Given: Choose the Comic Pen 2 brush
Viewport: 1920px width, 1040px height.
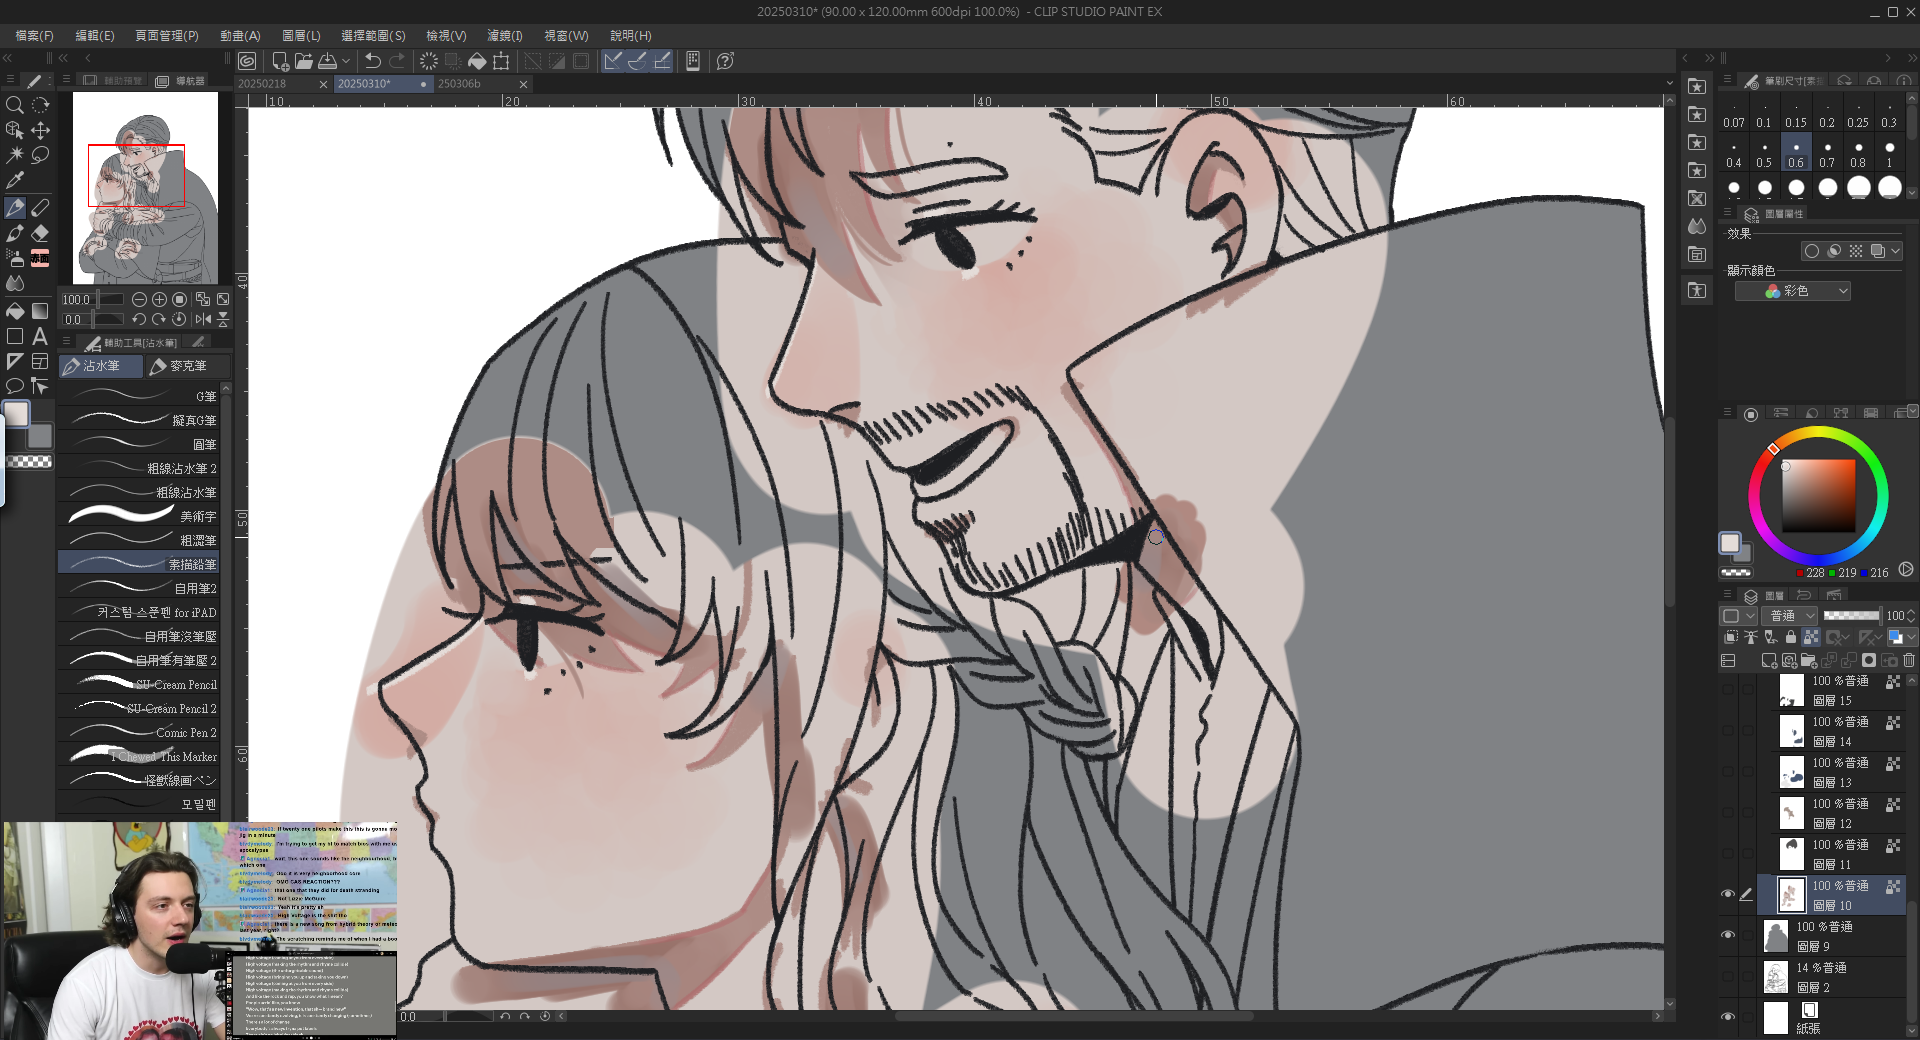Looking at the screenshot, I should (139, 732).
